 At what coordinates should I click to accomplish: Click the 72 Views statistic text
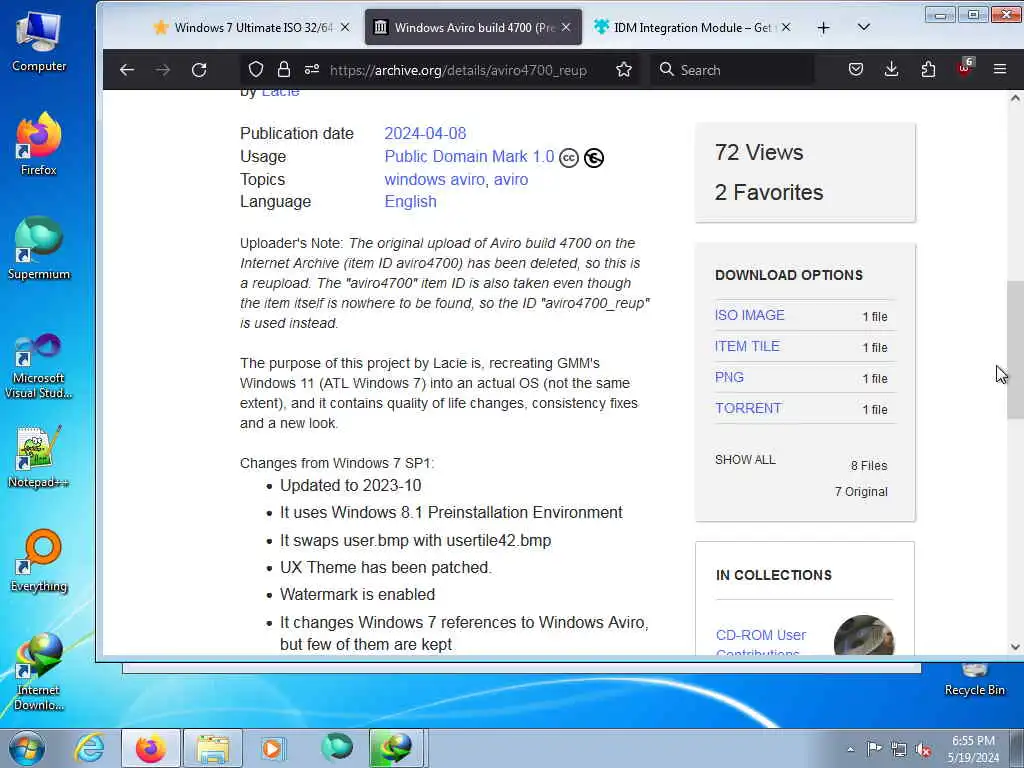pos(759,152)
